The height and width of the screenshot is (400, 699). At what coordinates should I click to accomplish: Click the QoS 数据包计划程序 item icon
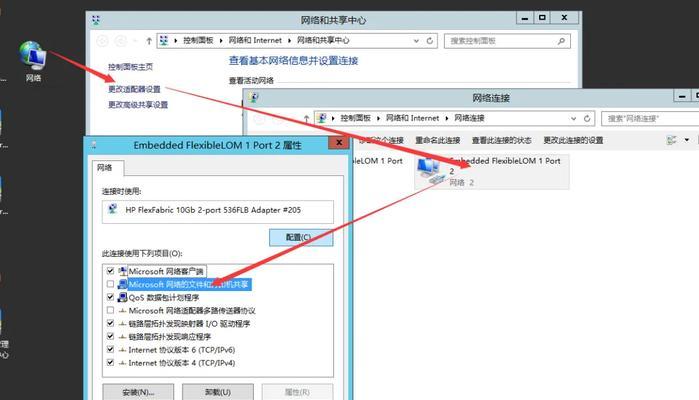[x=123, y=297]
